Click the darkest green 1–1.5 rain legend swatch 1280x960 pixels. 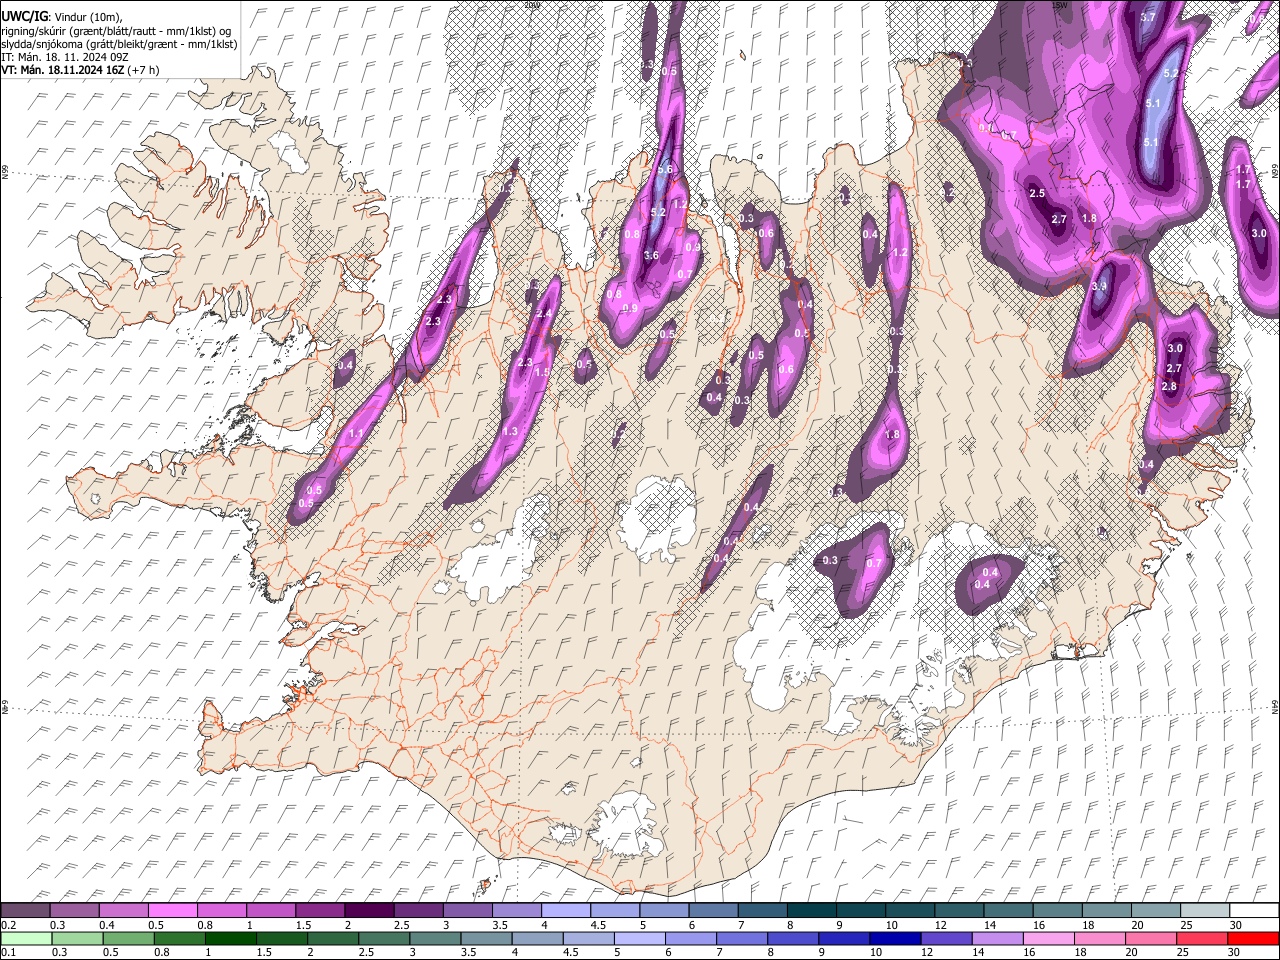[230, 939]
